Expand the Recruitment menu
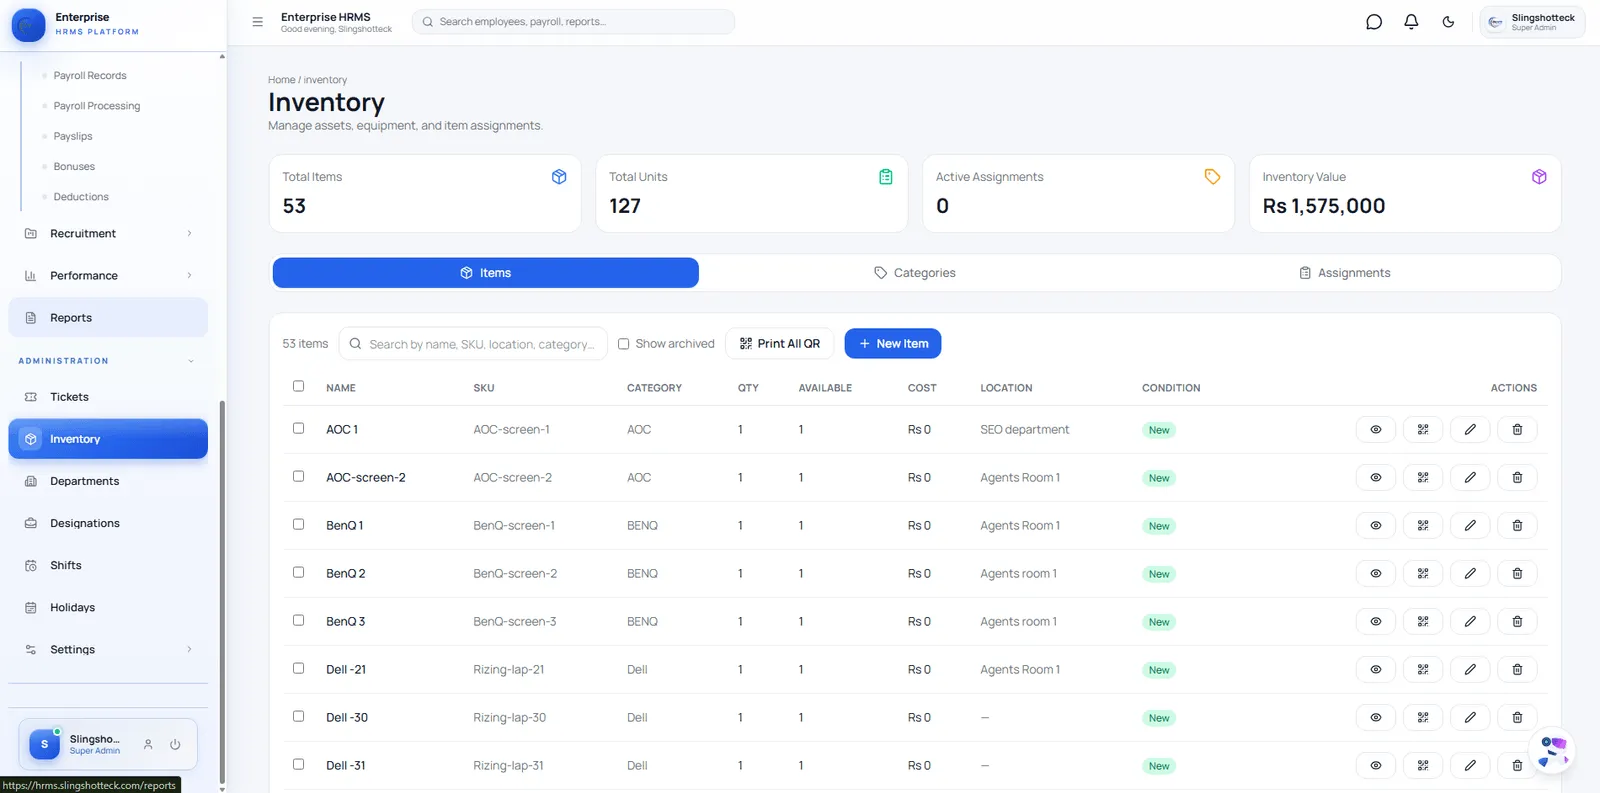The height and width of the screenshot is (793, 1600). coord(108,234)
